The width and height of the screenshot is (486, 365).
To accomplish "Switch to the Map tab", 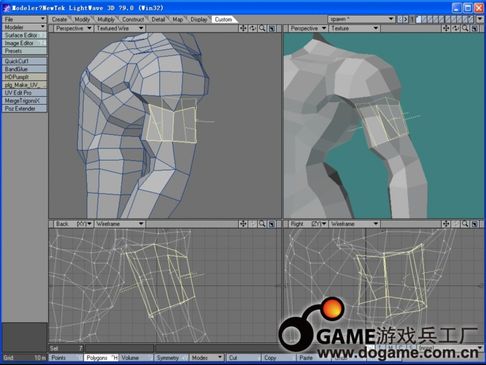I will (x=178, y=20).
